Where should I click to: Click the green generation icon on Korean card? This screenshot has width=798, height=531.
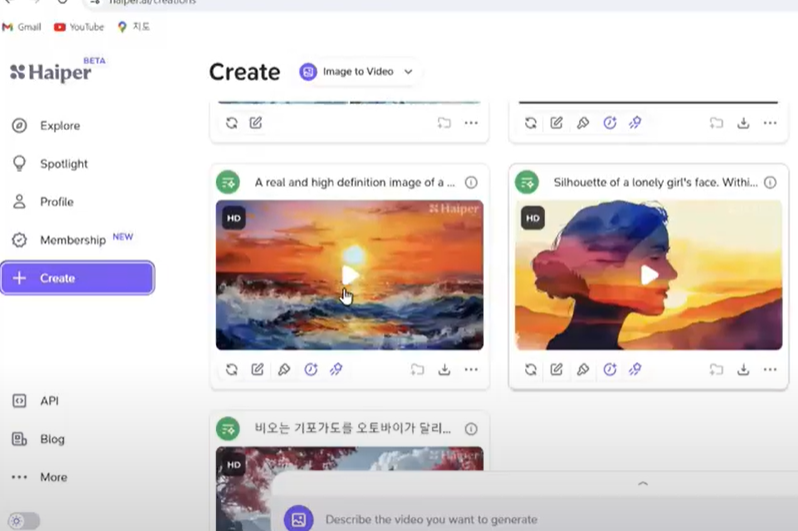[228, 429]
